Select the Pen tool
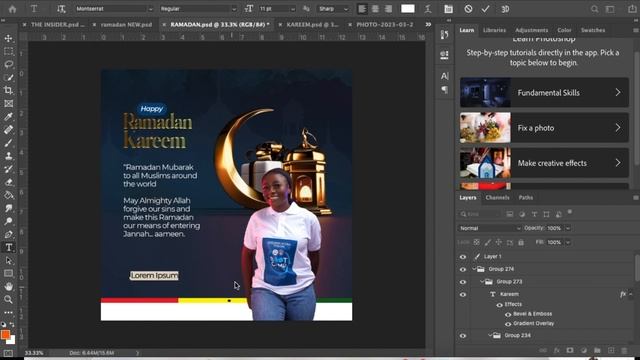 [x=8, y=234]
